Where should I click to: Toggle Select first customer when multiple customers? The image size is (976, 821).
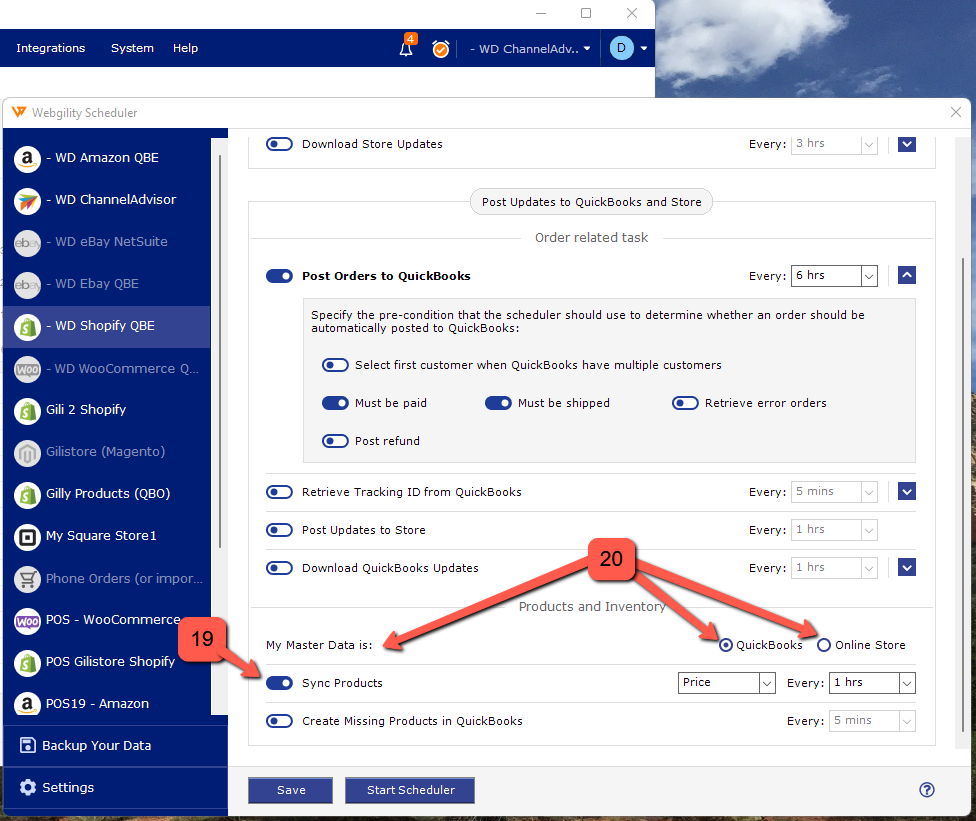[x=336, y=365]
